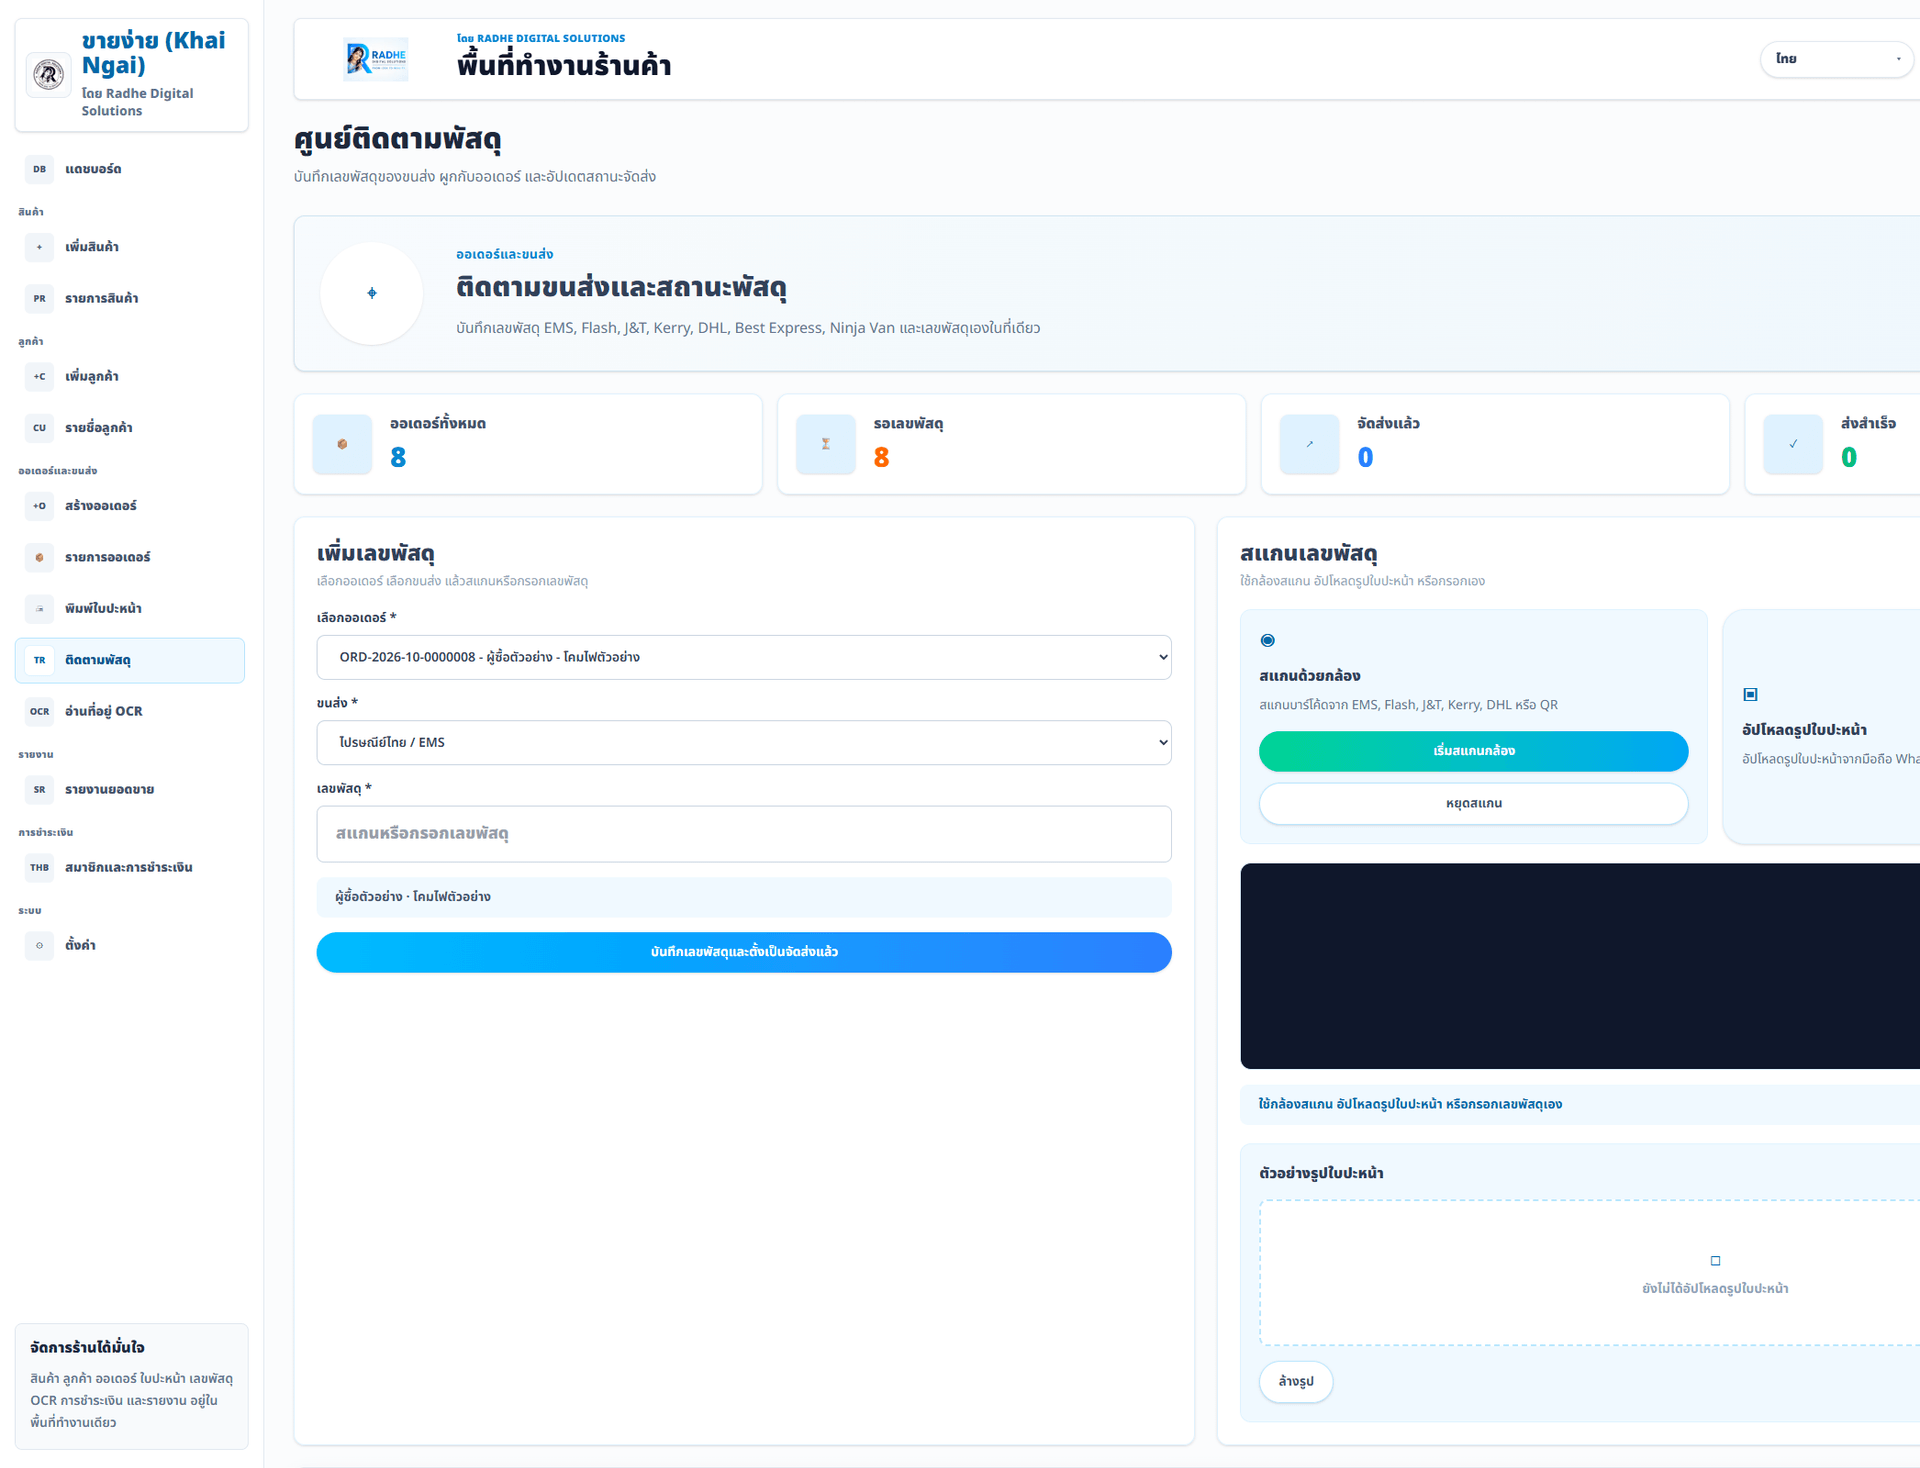Select the สแกนด้วยกล้อง radio option

[1267, 640]
